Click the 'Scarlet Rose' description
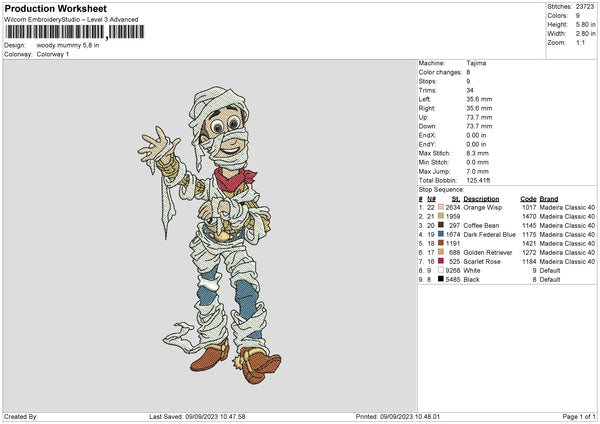The image size is (600, 424). tap(482, 262)
